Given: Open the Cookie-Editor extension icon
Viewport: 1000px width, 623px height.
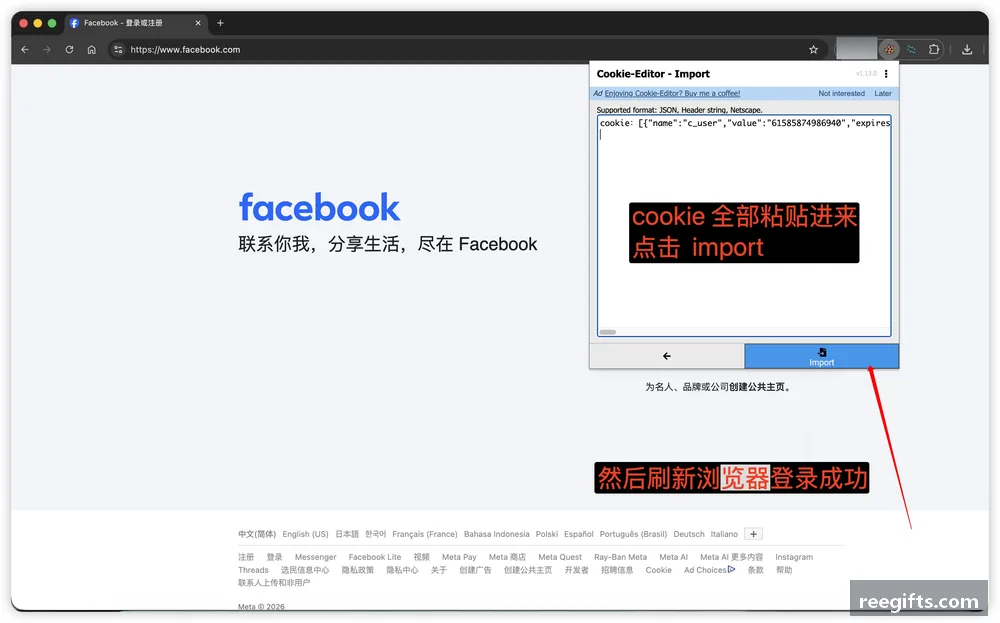Looking at the screenshot, I should [x=889, y=49].
